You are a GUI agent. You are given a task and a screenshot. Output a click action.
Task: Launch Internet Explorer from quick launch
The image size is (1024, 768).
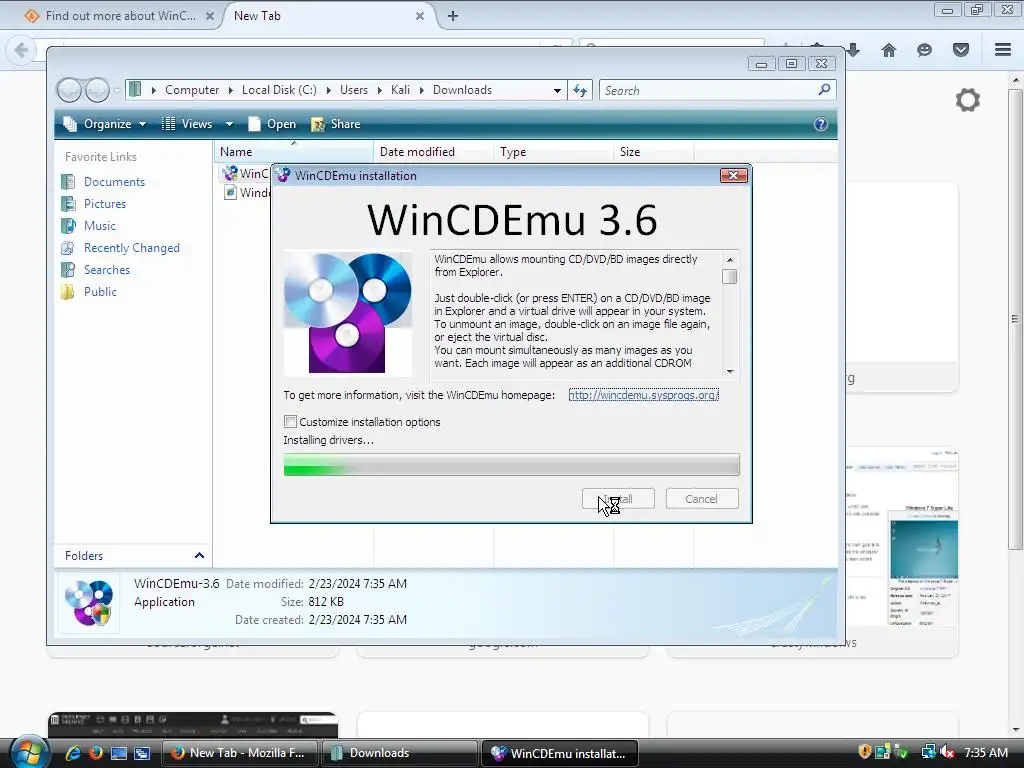pos(72,752)
